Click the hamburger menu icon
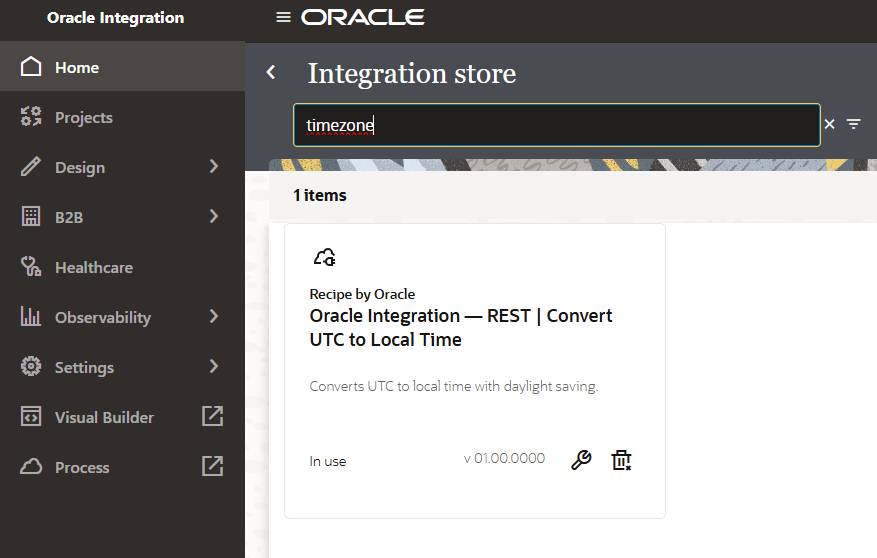The width and height of the screenshot is (877, 558). point(283,18)
